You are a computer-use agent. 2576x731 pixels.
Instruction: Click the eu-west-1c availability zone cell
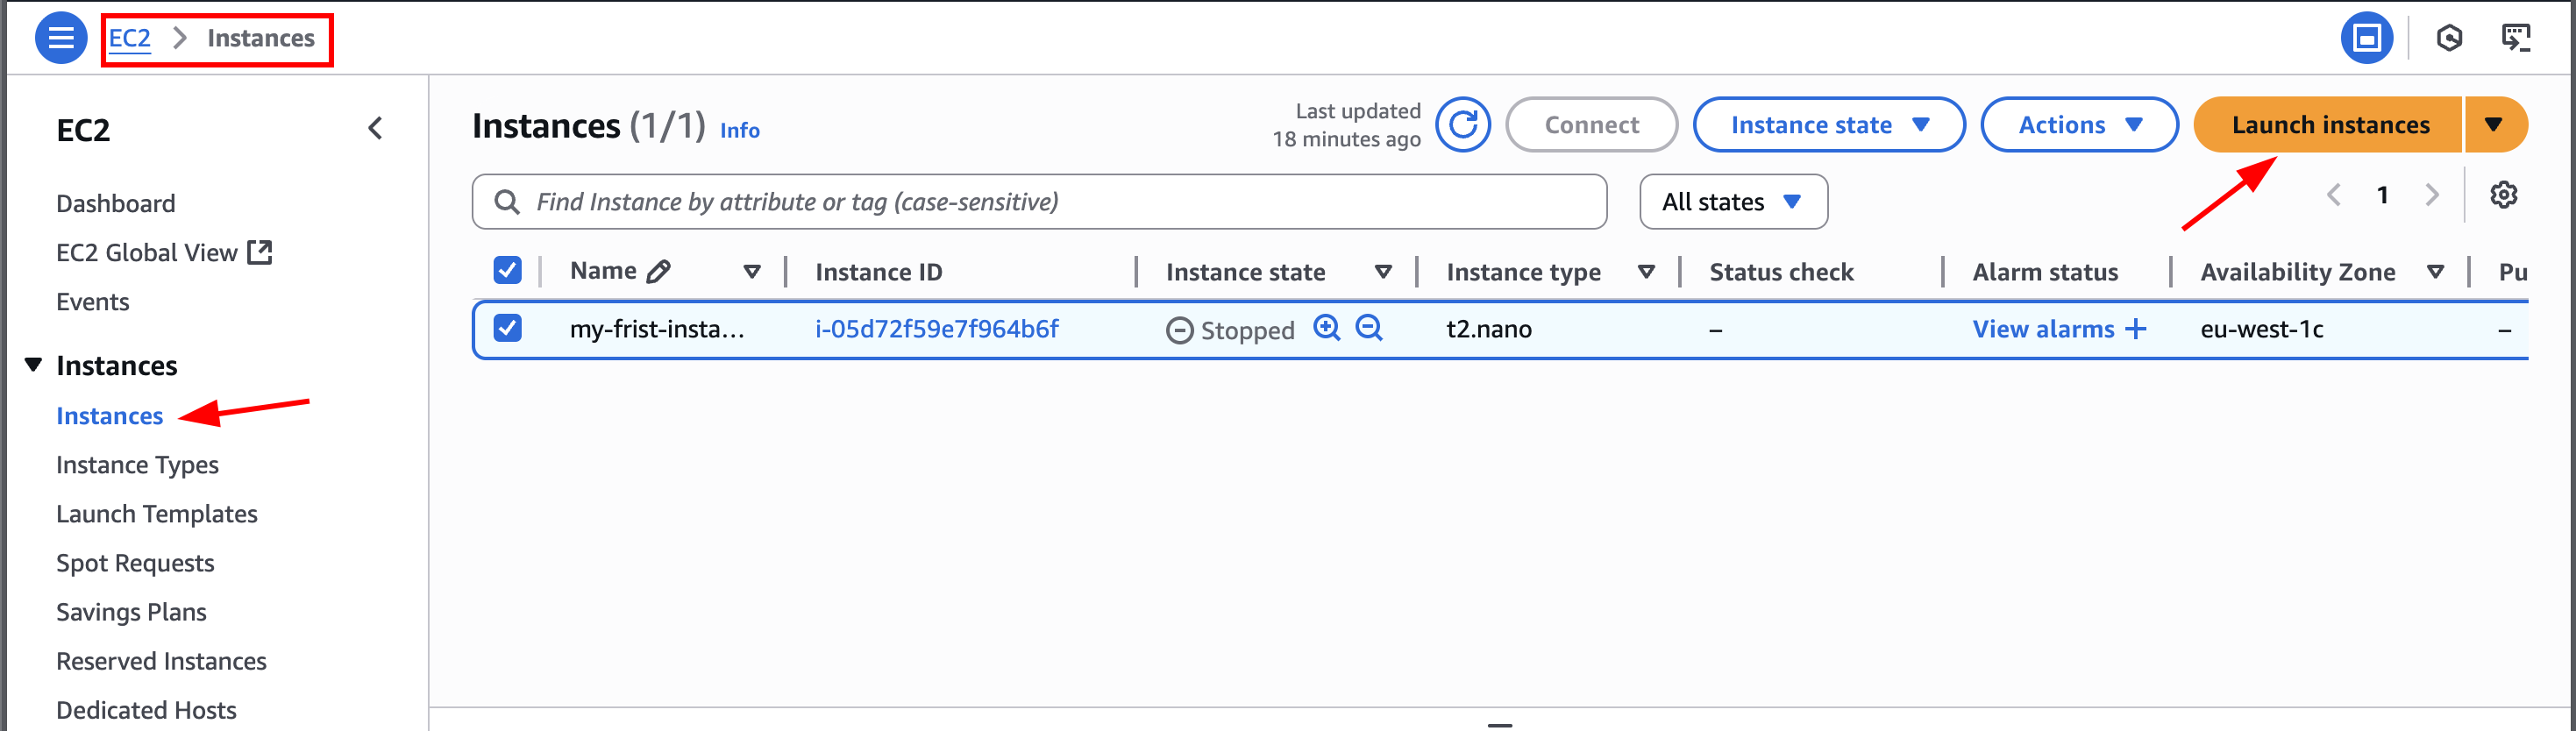[2262, 329]
